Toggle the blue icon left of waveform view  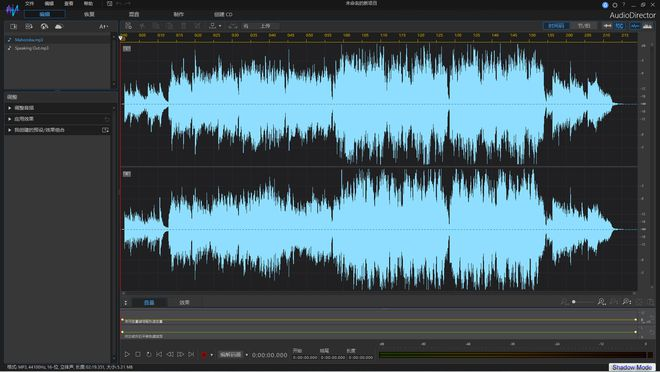(x=620, y=26)
